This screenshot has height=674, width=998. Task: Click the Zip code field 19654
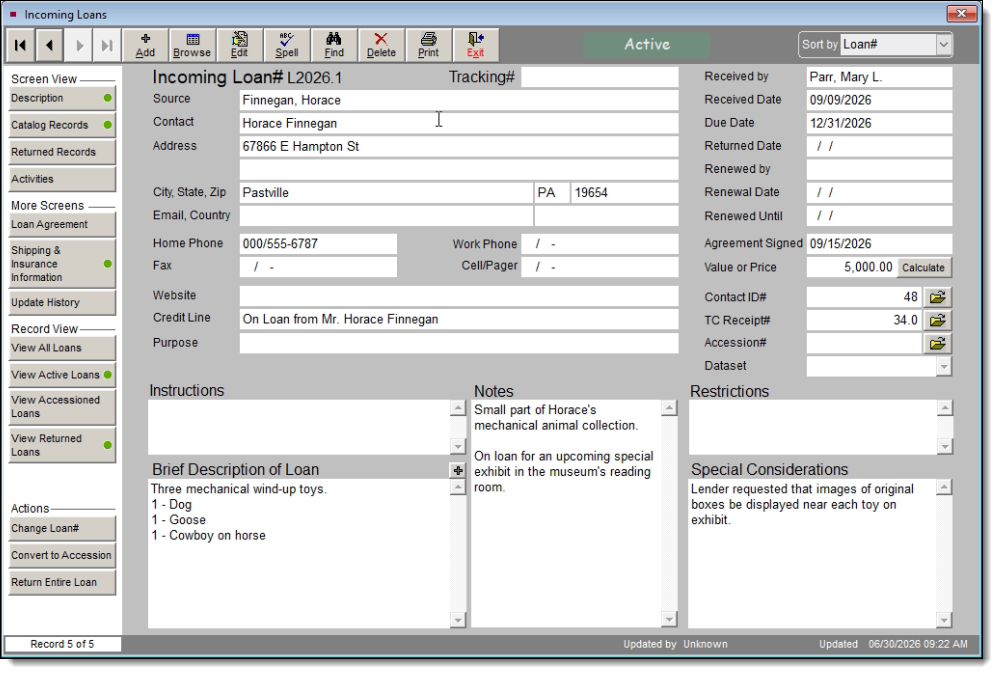point(624,193)
